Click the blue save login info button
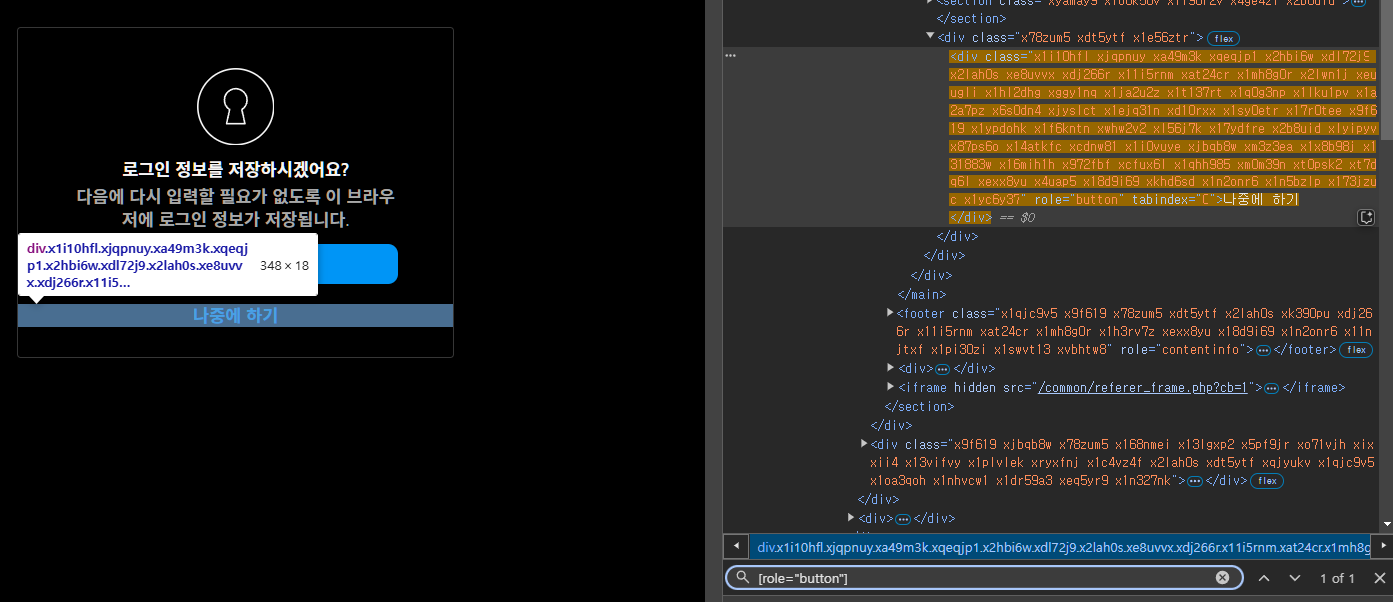This screenshot has width=1393, height=602. (358, 264)
